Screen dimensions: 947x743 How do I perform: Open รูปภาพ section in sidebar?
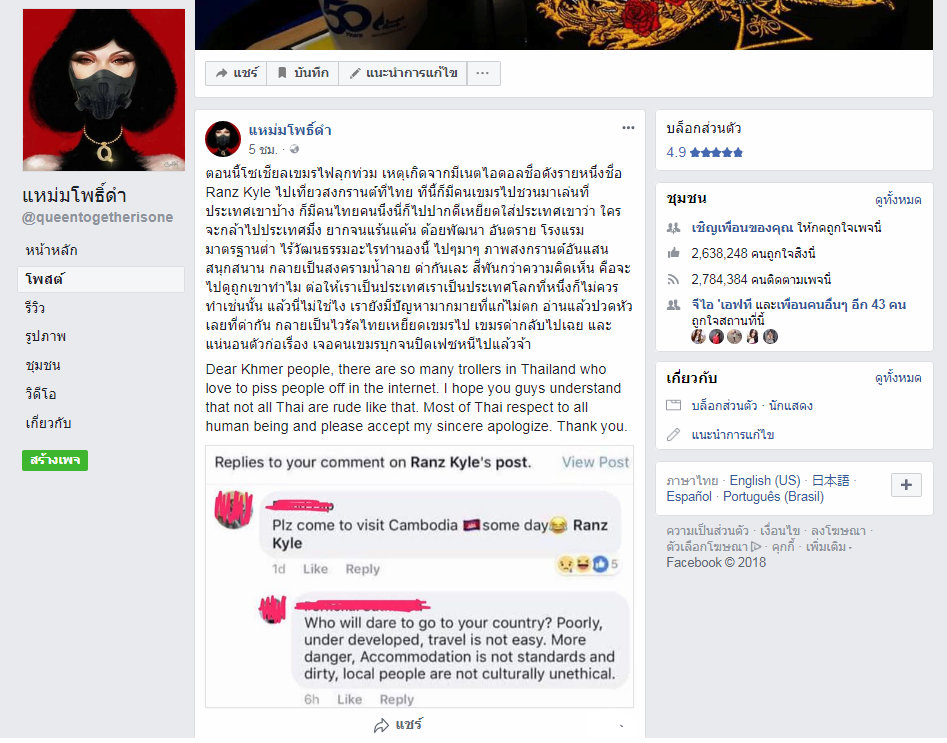[46, 336]
